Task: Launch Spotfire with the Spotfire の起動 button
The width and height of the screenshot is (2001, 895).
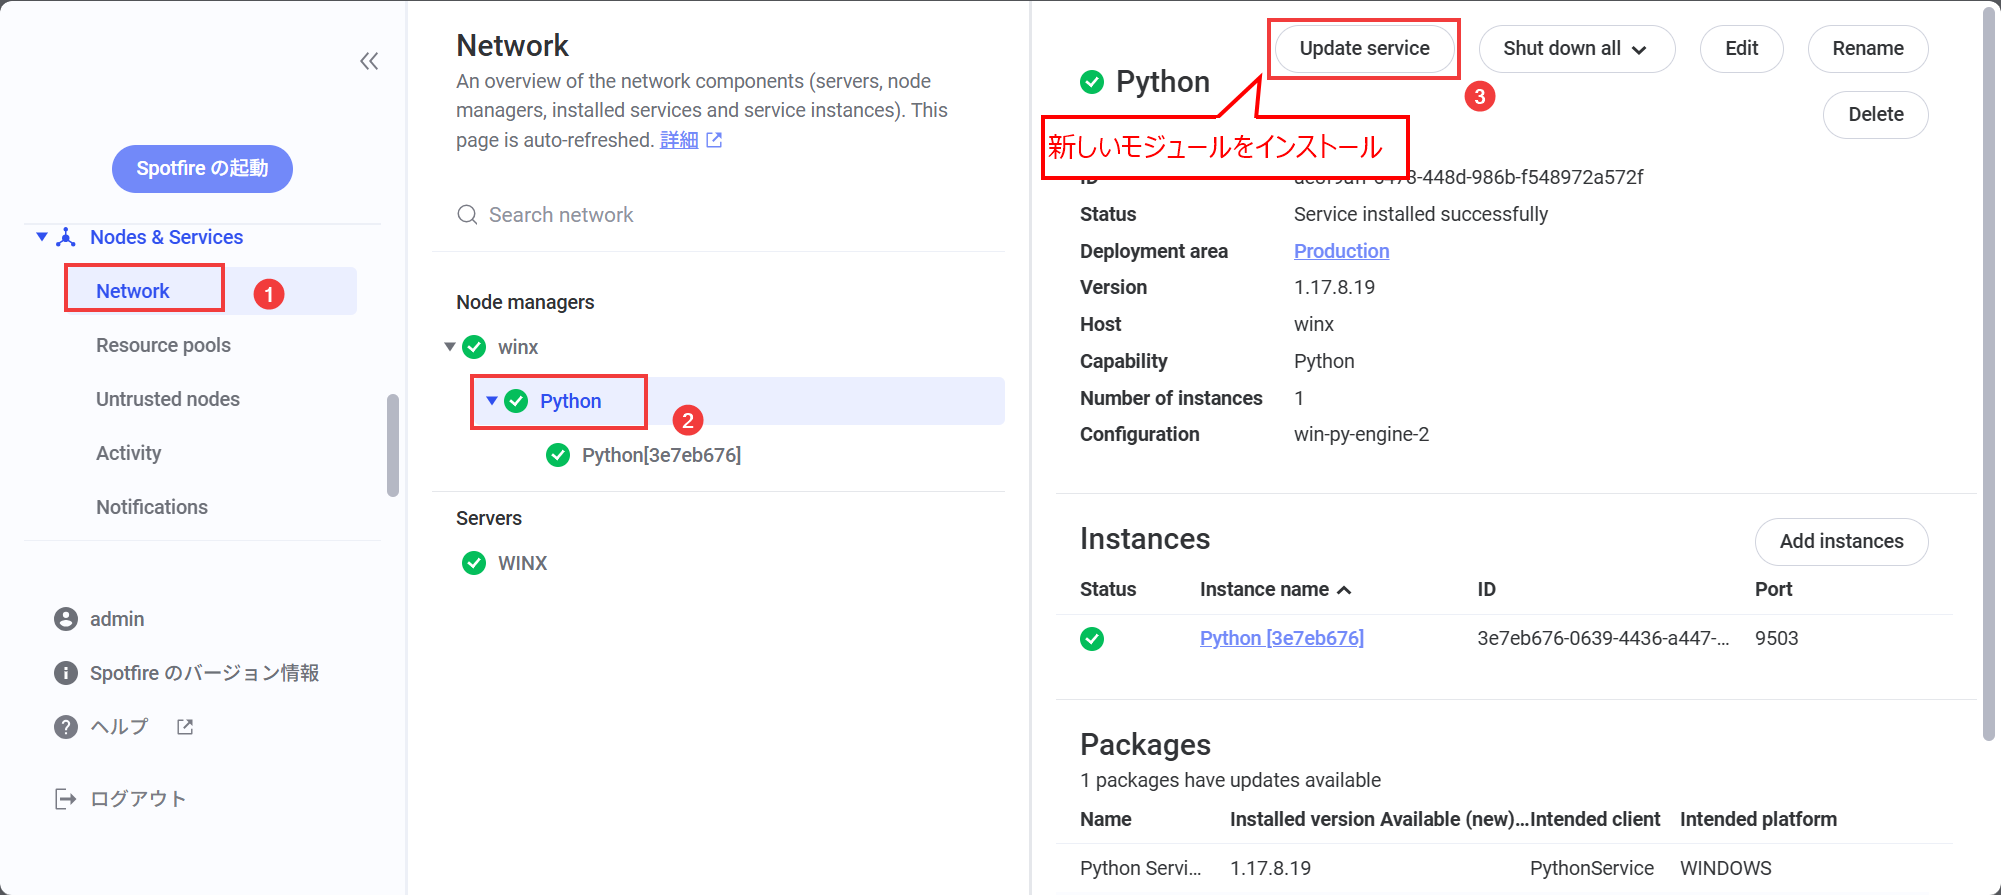Action: 202,168
